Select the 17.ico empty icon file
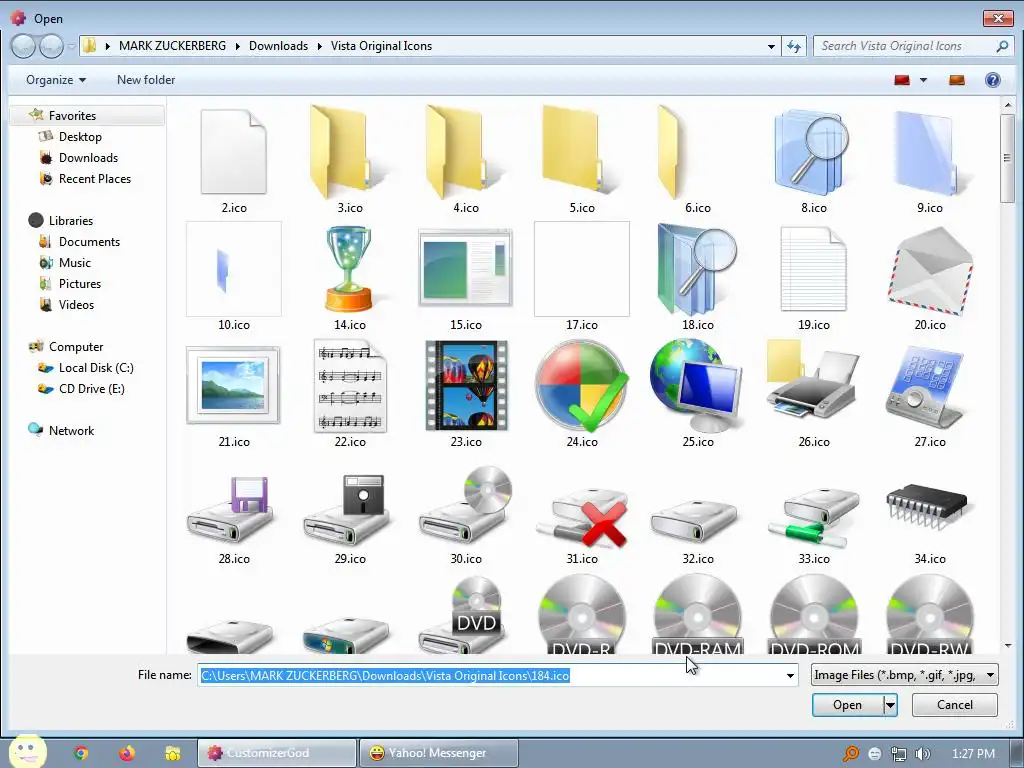This screenshot has width=1024, height=768. tap(581, 277)
